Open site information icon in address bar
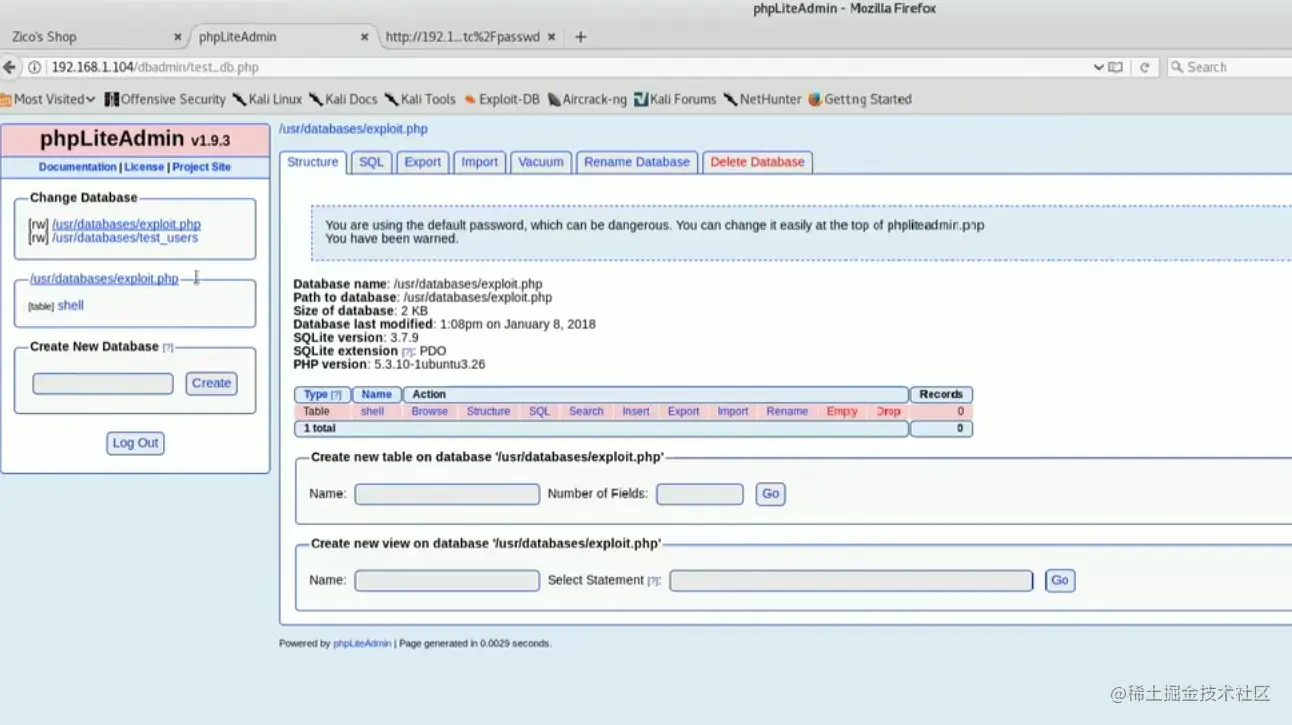1292x725 pixels. (x=35, y=67)
